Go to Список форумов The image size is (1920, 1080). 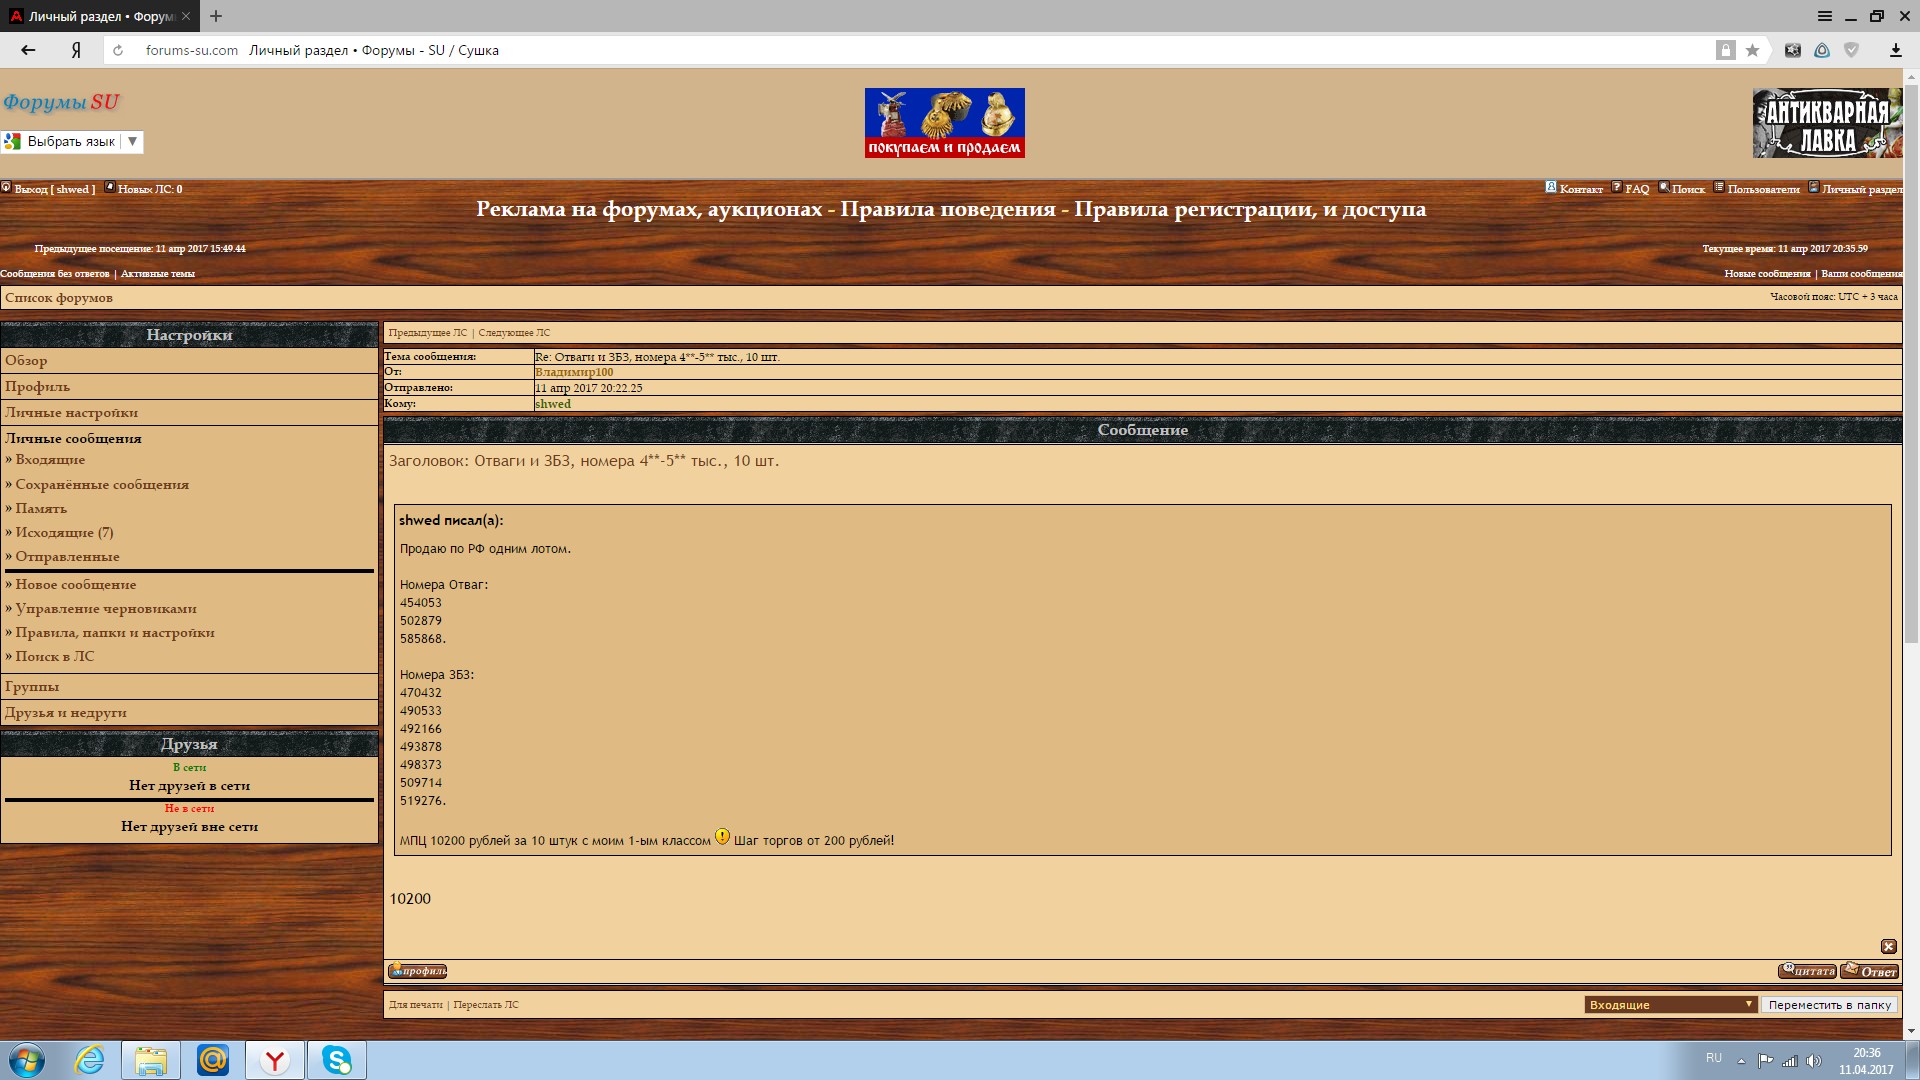59,298
